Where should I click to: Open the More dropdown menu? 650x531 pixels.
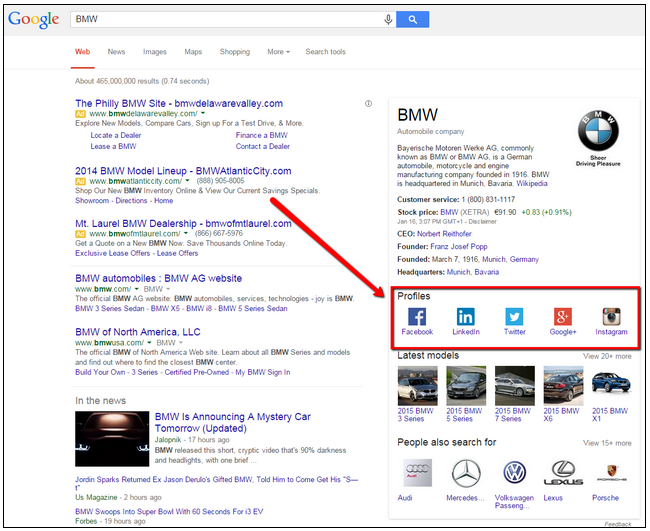point(279,52)
